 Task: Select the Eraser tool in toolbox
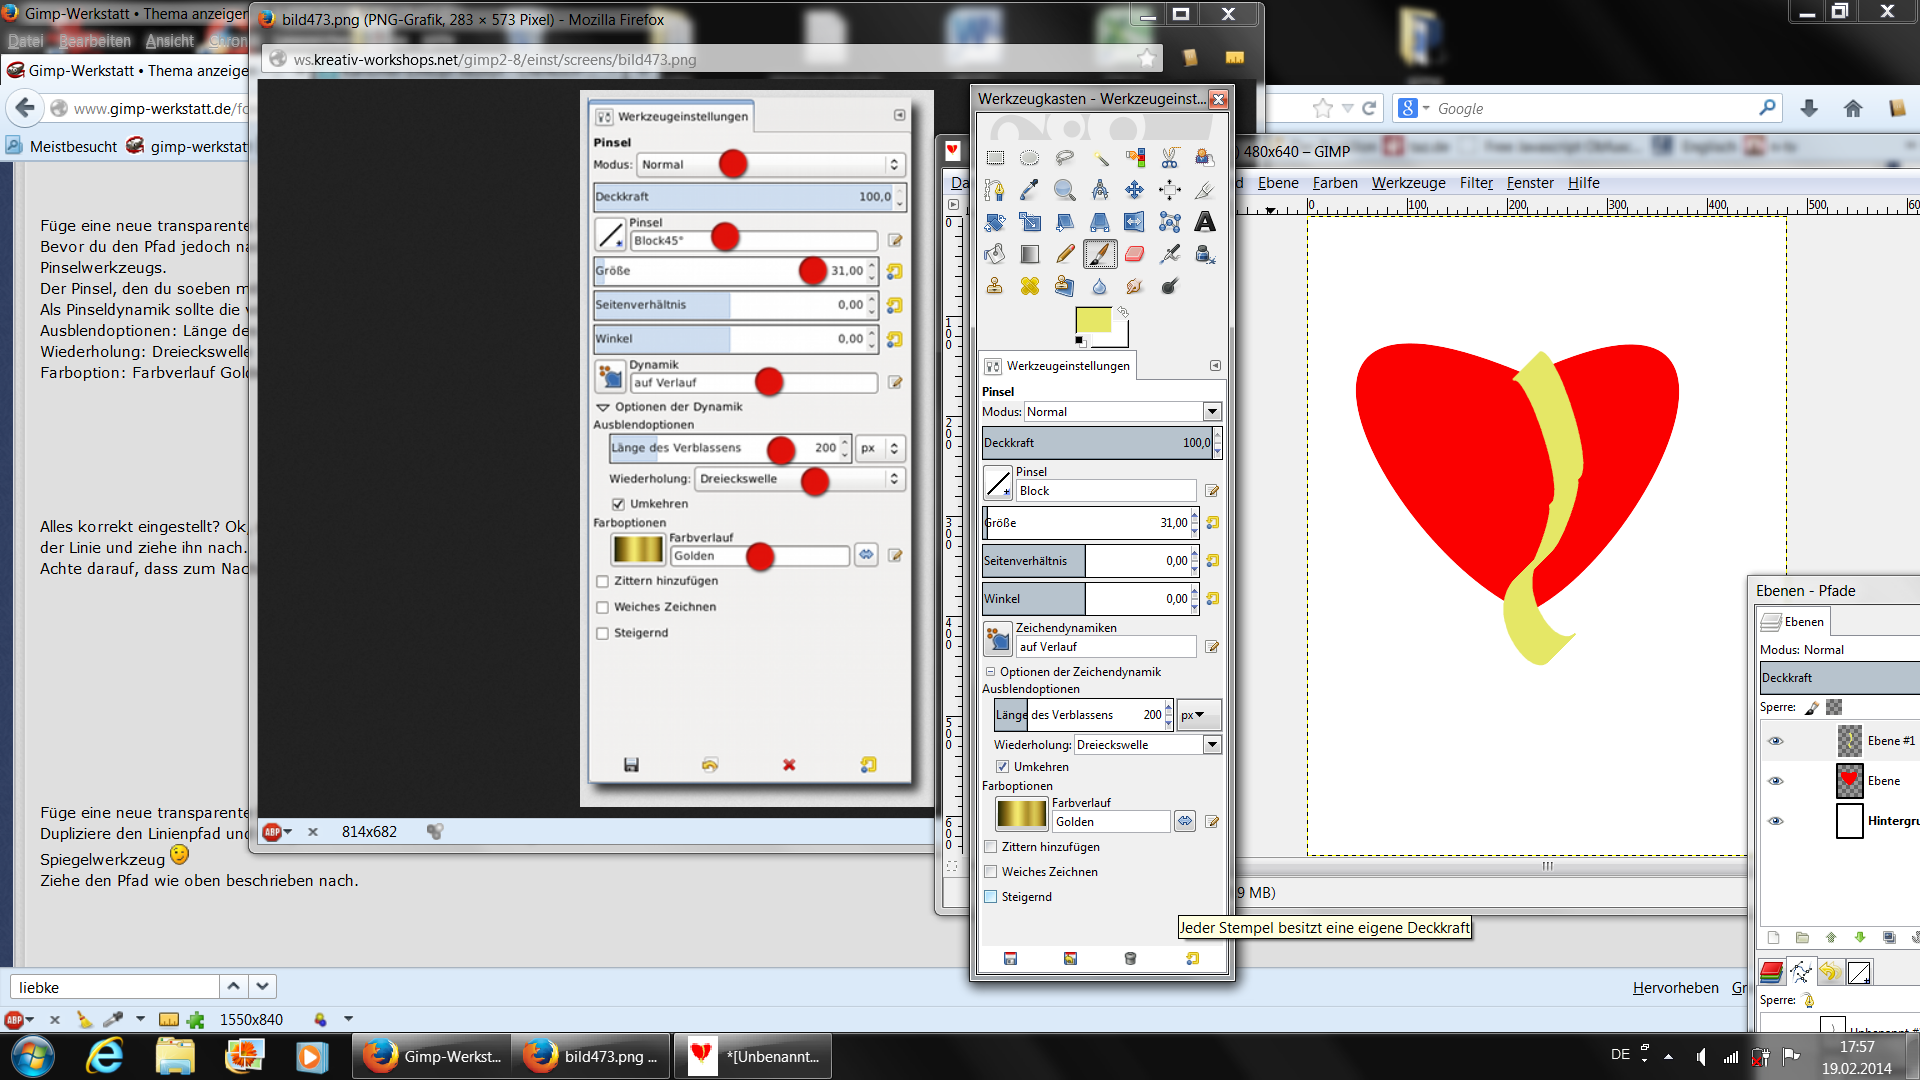click(1134, 254)
